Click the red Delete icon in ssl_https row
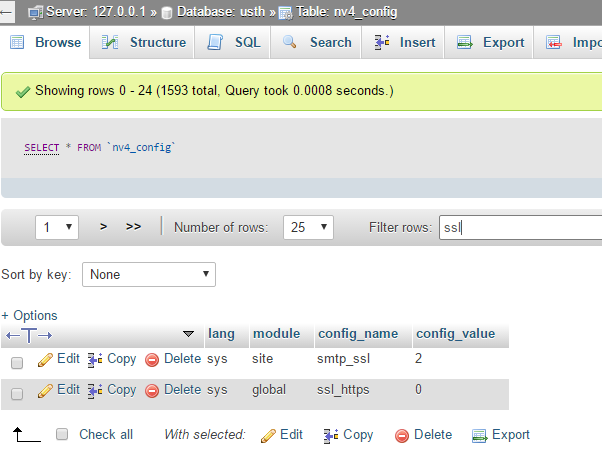Viewport: 602px width, 465px height. [152, 391]
